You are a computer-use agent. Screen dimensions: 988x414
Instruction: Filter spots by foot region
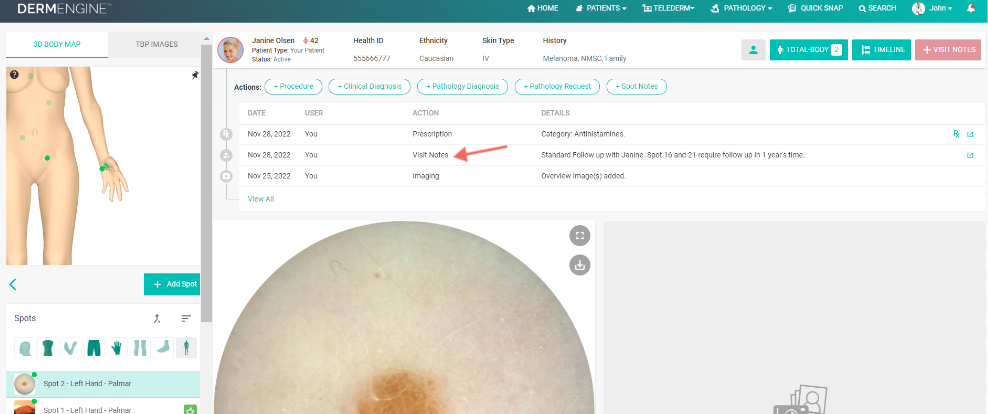162,348
